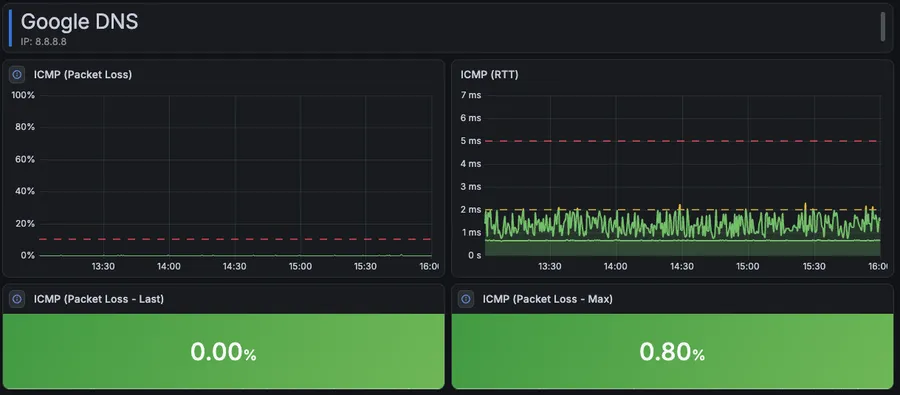Click the 20% label on Packet Loss axis

point(26,223)
